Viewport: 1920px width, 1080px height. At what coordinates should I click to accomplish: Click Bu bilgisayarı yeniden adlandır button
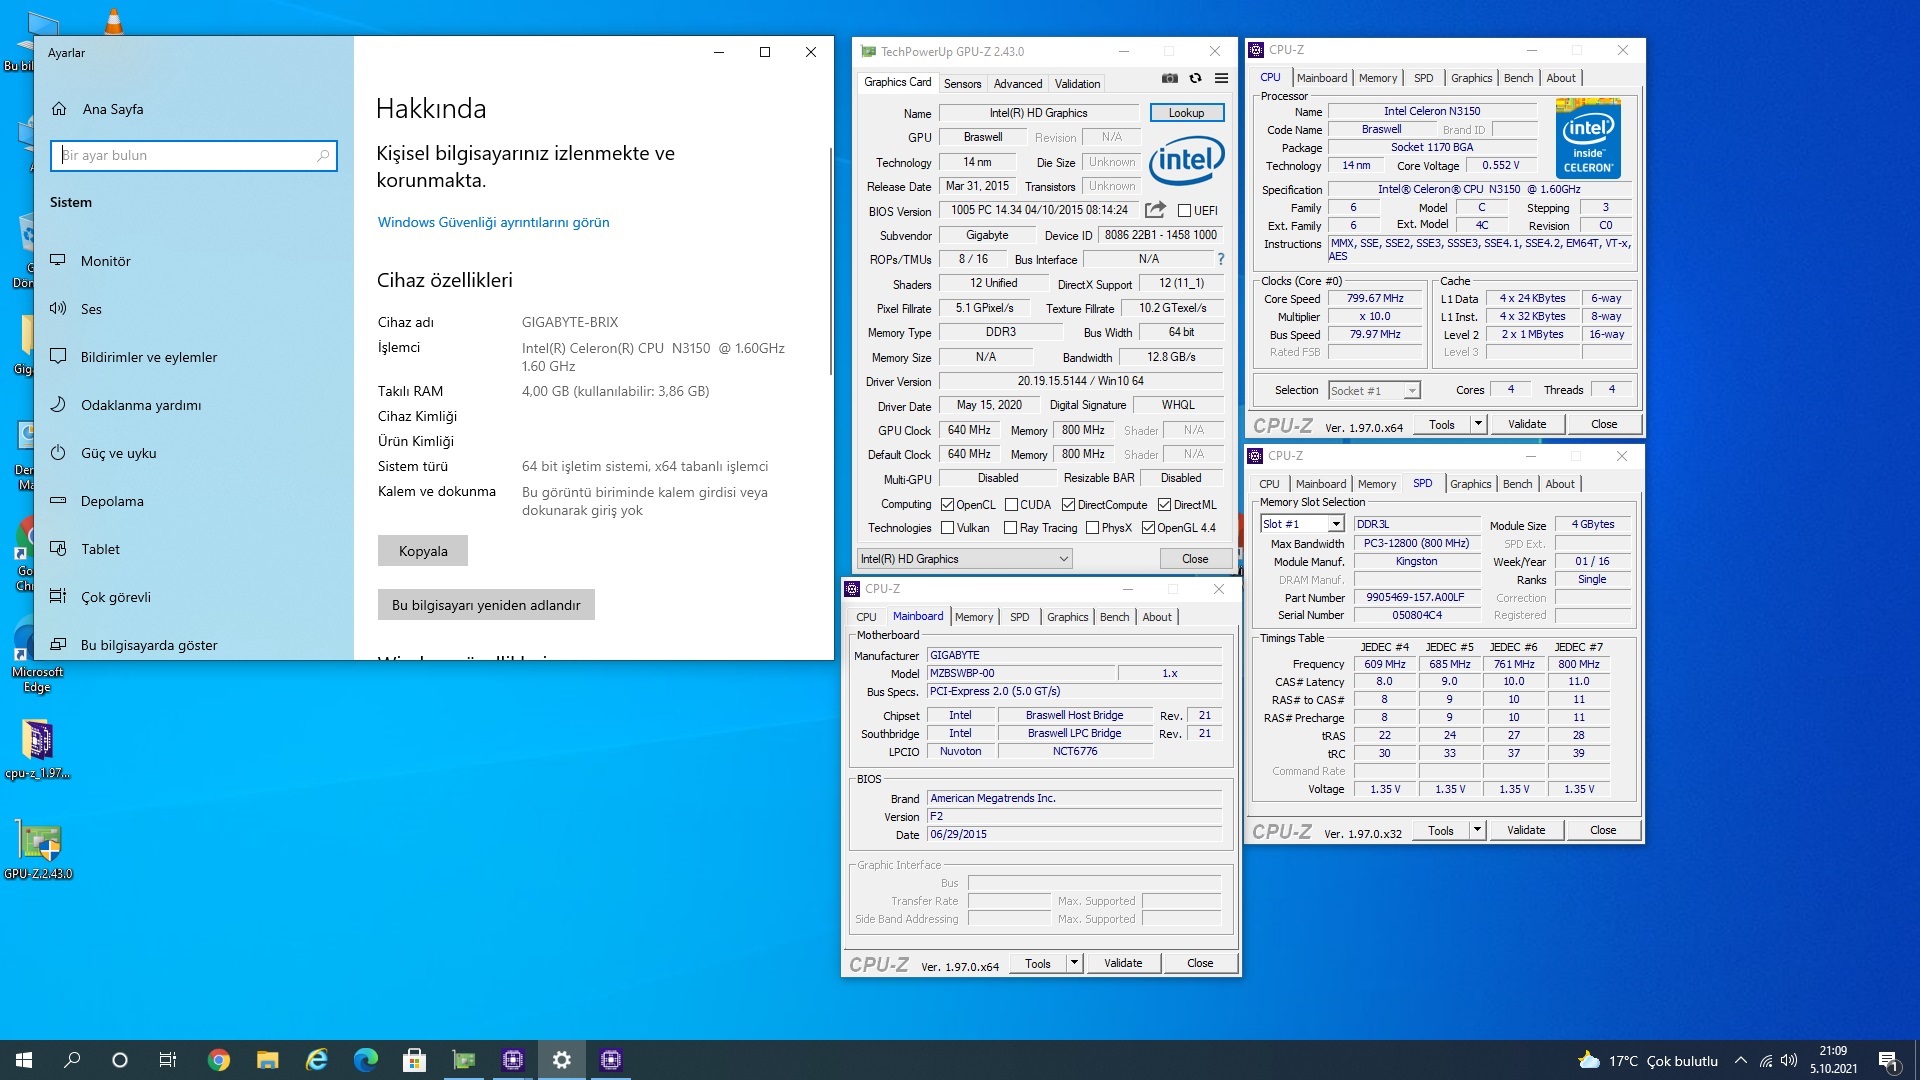[486, 605]
